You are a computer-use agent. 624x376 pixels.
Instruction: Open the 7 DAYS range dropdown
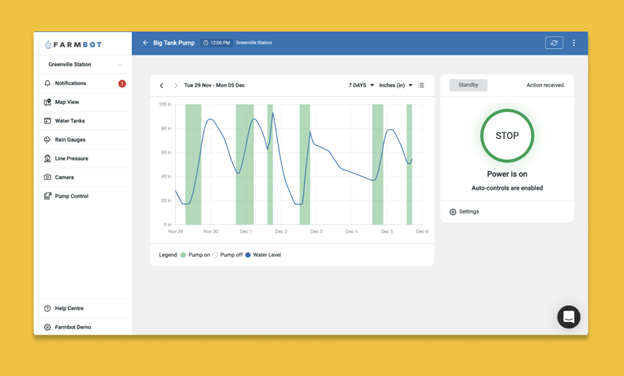pos(361,85)
